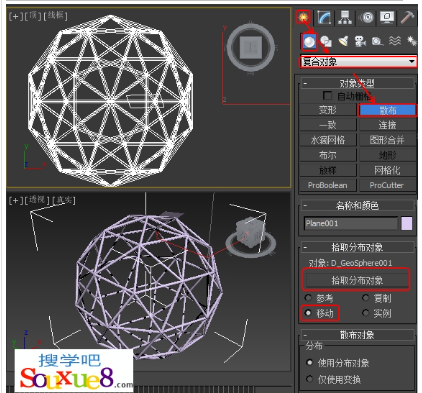Open the object color swatch
Screen dimensions: 422x393
tap(407, 223)
